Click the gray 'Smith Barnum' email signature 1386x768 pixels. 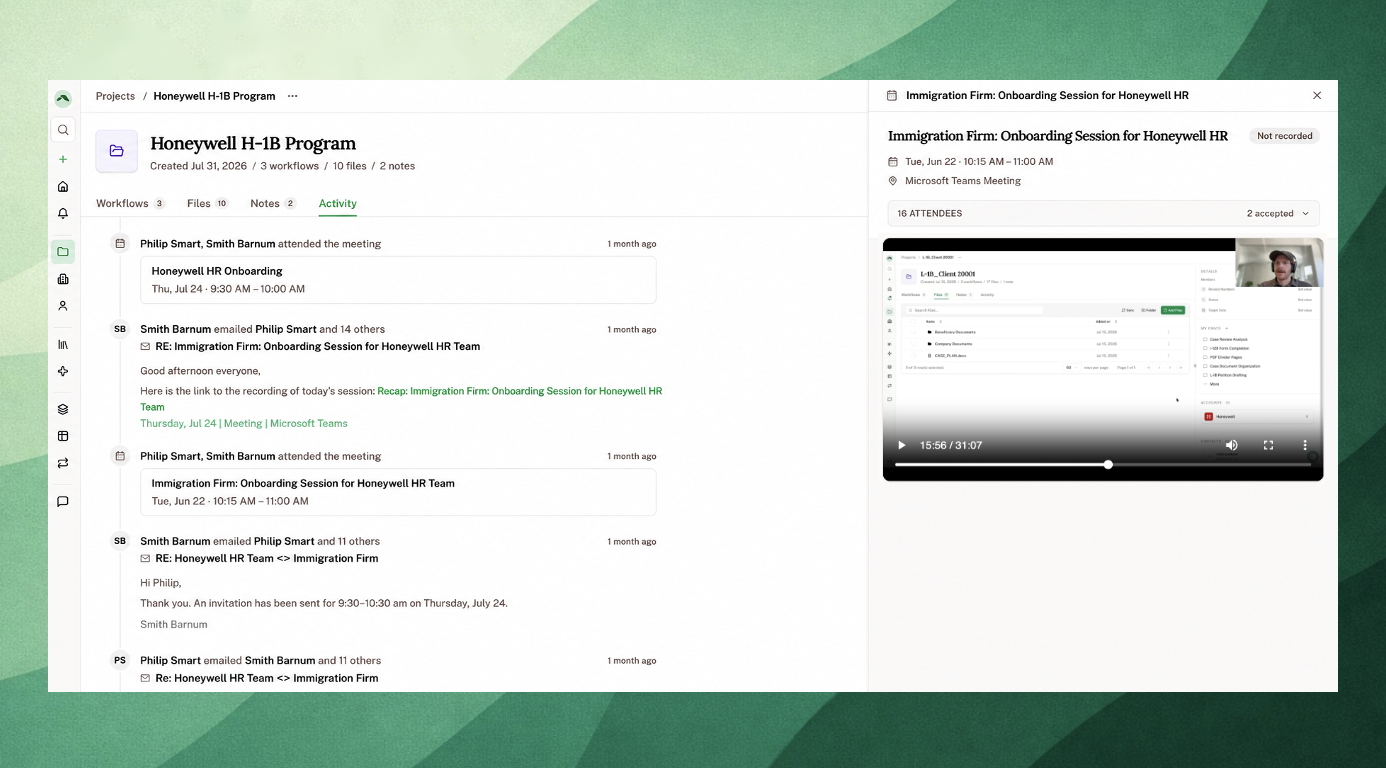pyautogui.click(x=174, y=625)
